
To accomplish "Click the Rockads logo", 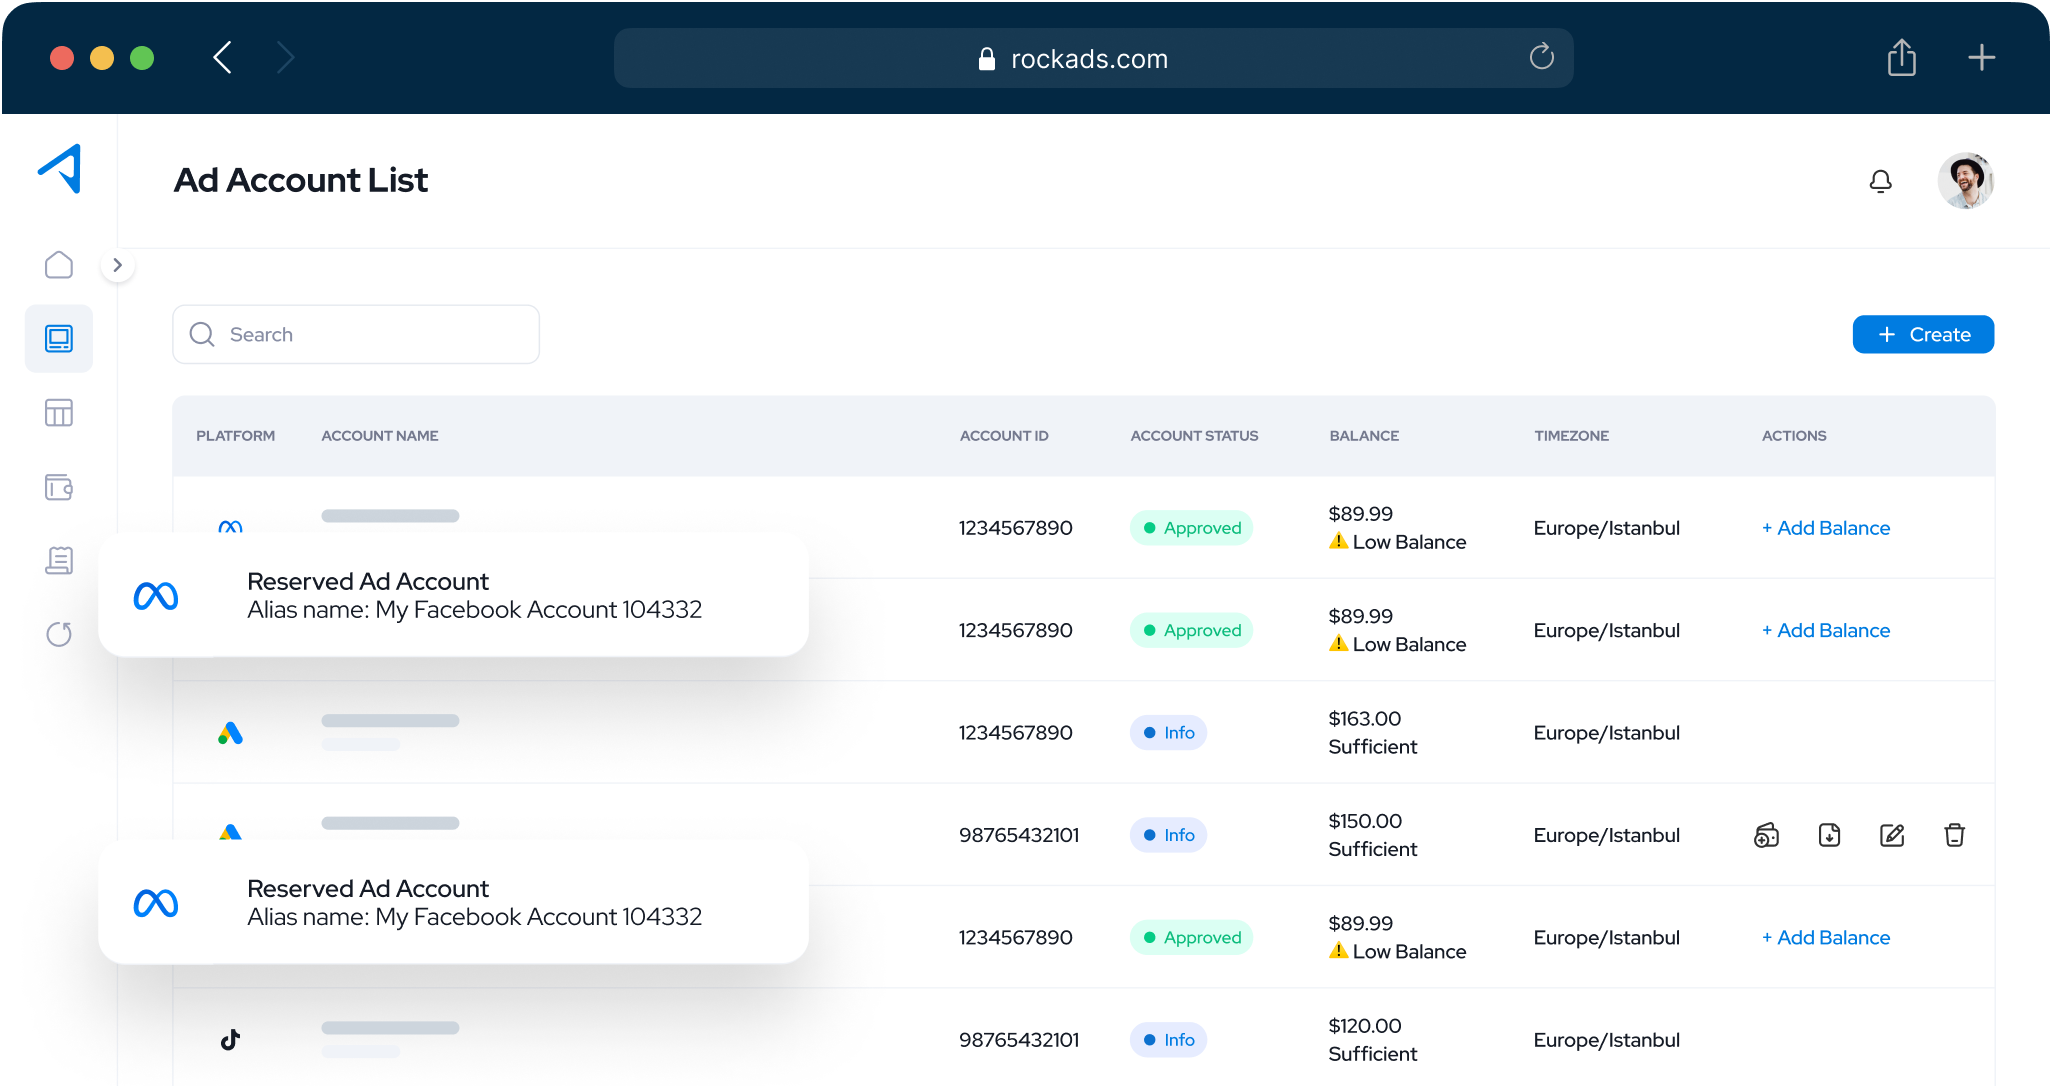I will (x=60, y=169).
